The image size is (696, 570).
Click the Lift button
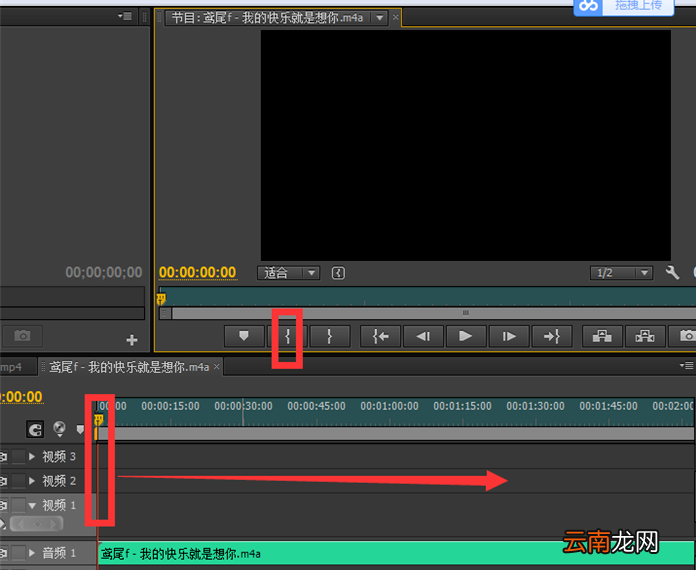click(x=602, y=336)
